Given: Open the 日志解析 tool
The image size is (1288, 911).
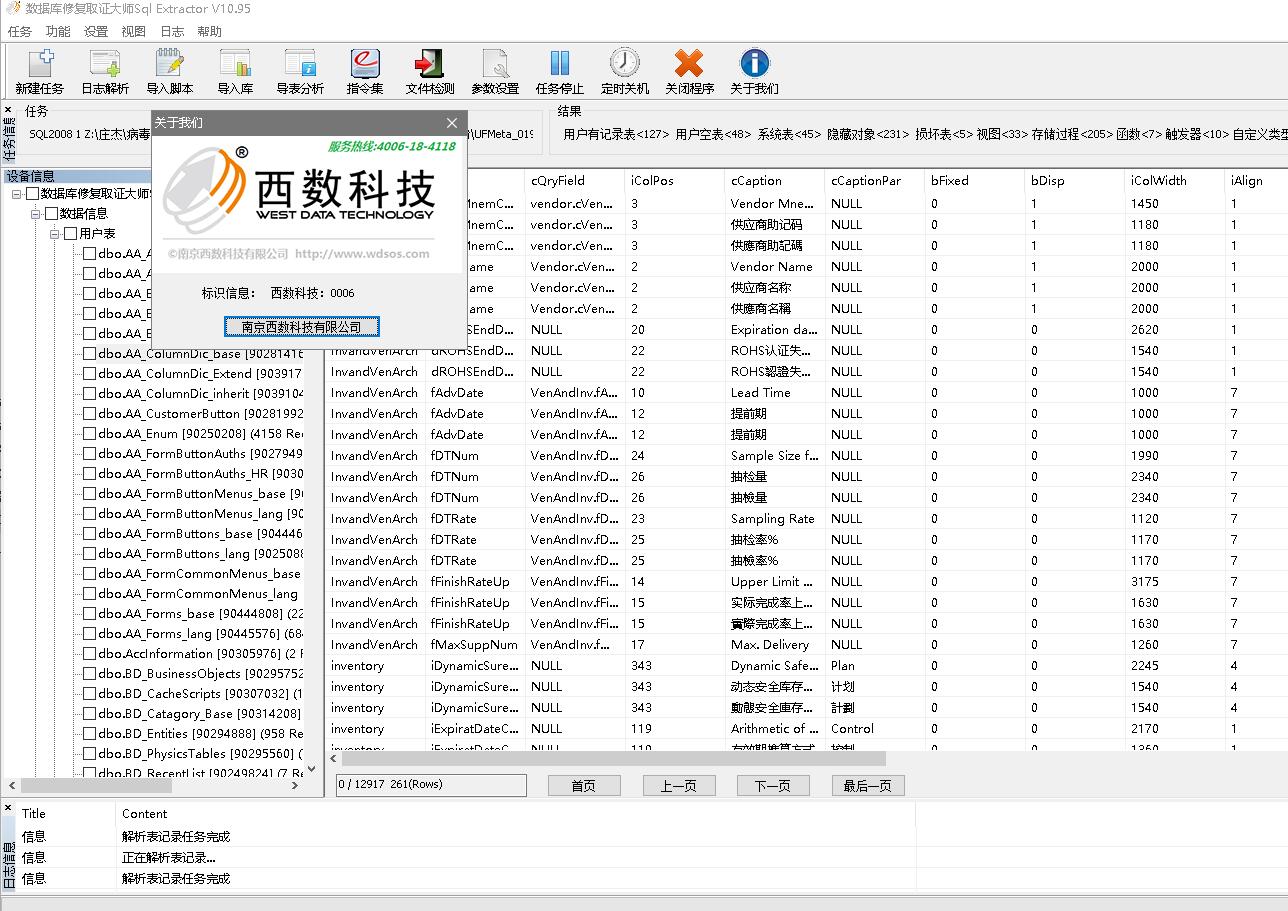Looking at the screenshot, I should pyautogui.click(x=105, y=71).
